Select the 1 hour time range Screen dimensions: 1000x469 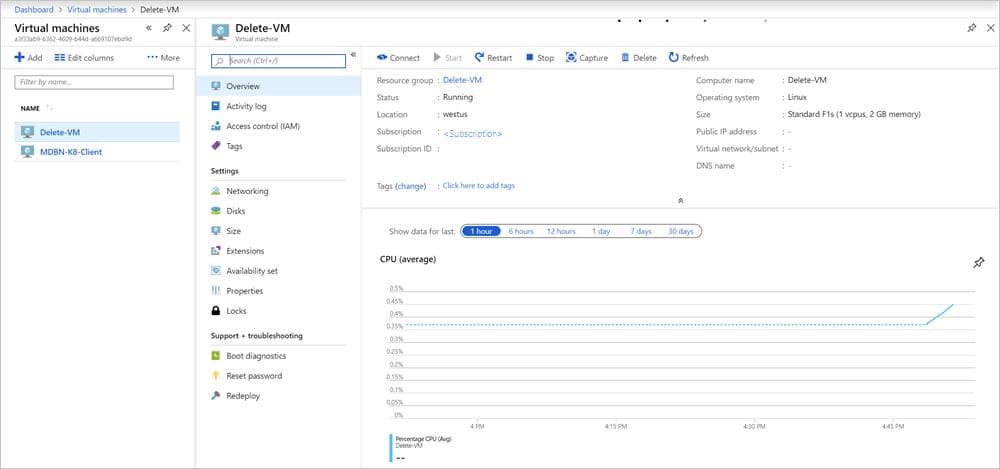[481, 231]
